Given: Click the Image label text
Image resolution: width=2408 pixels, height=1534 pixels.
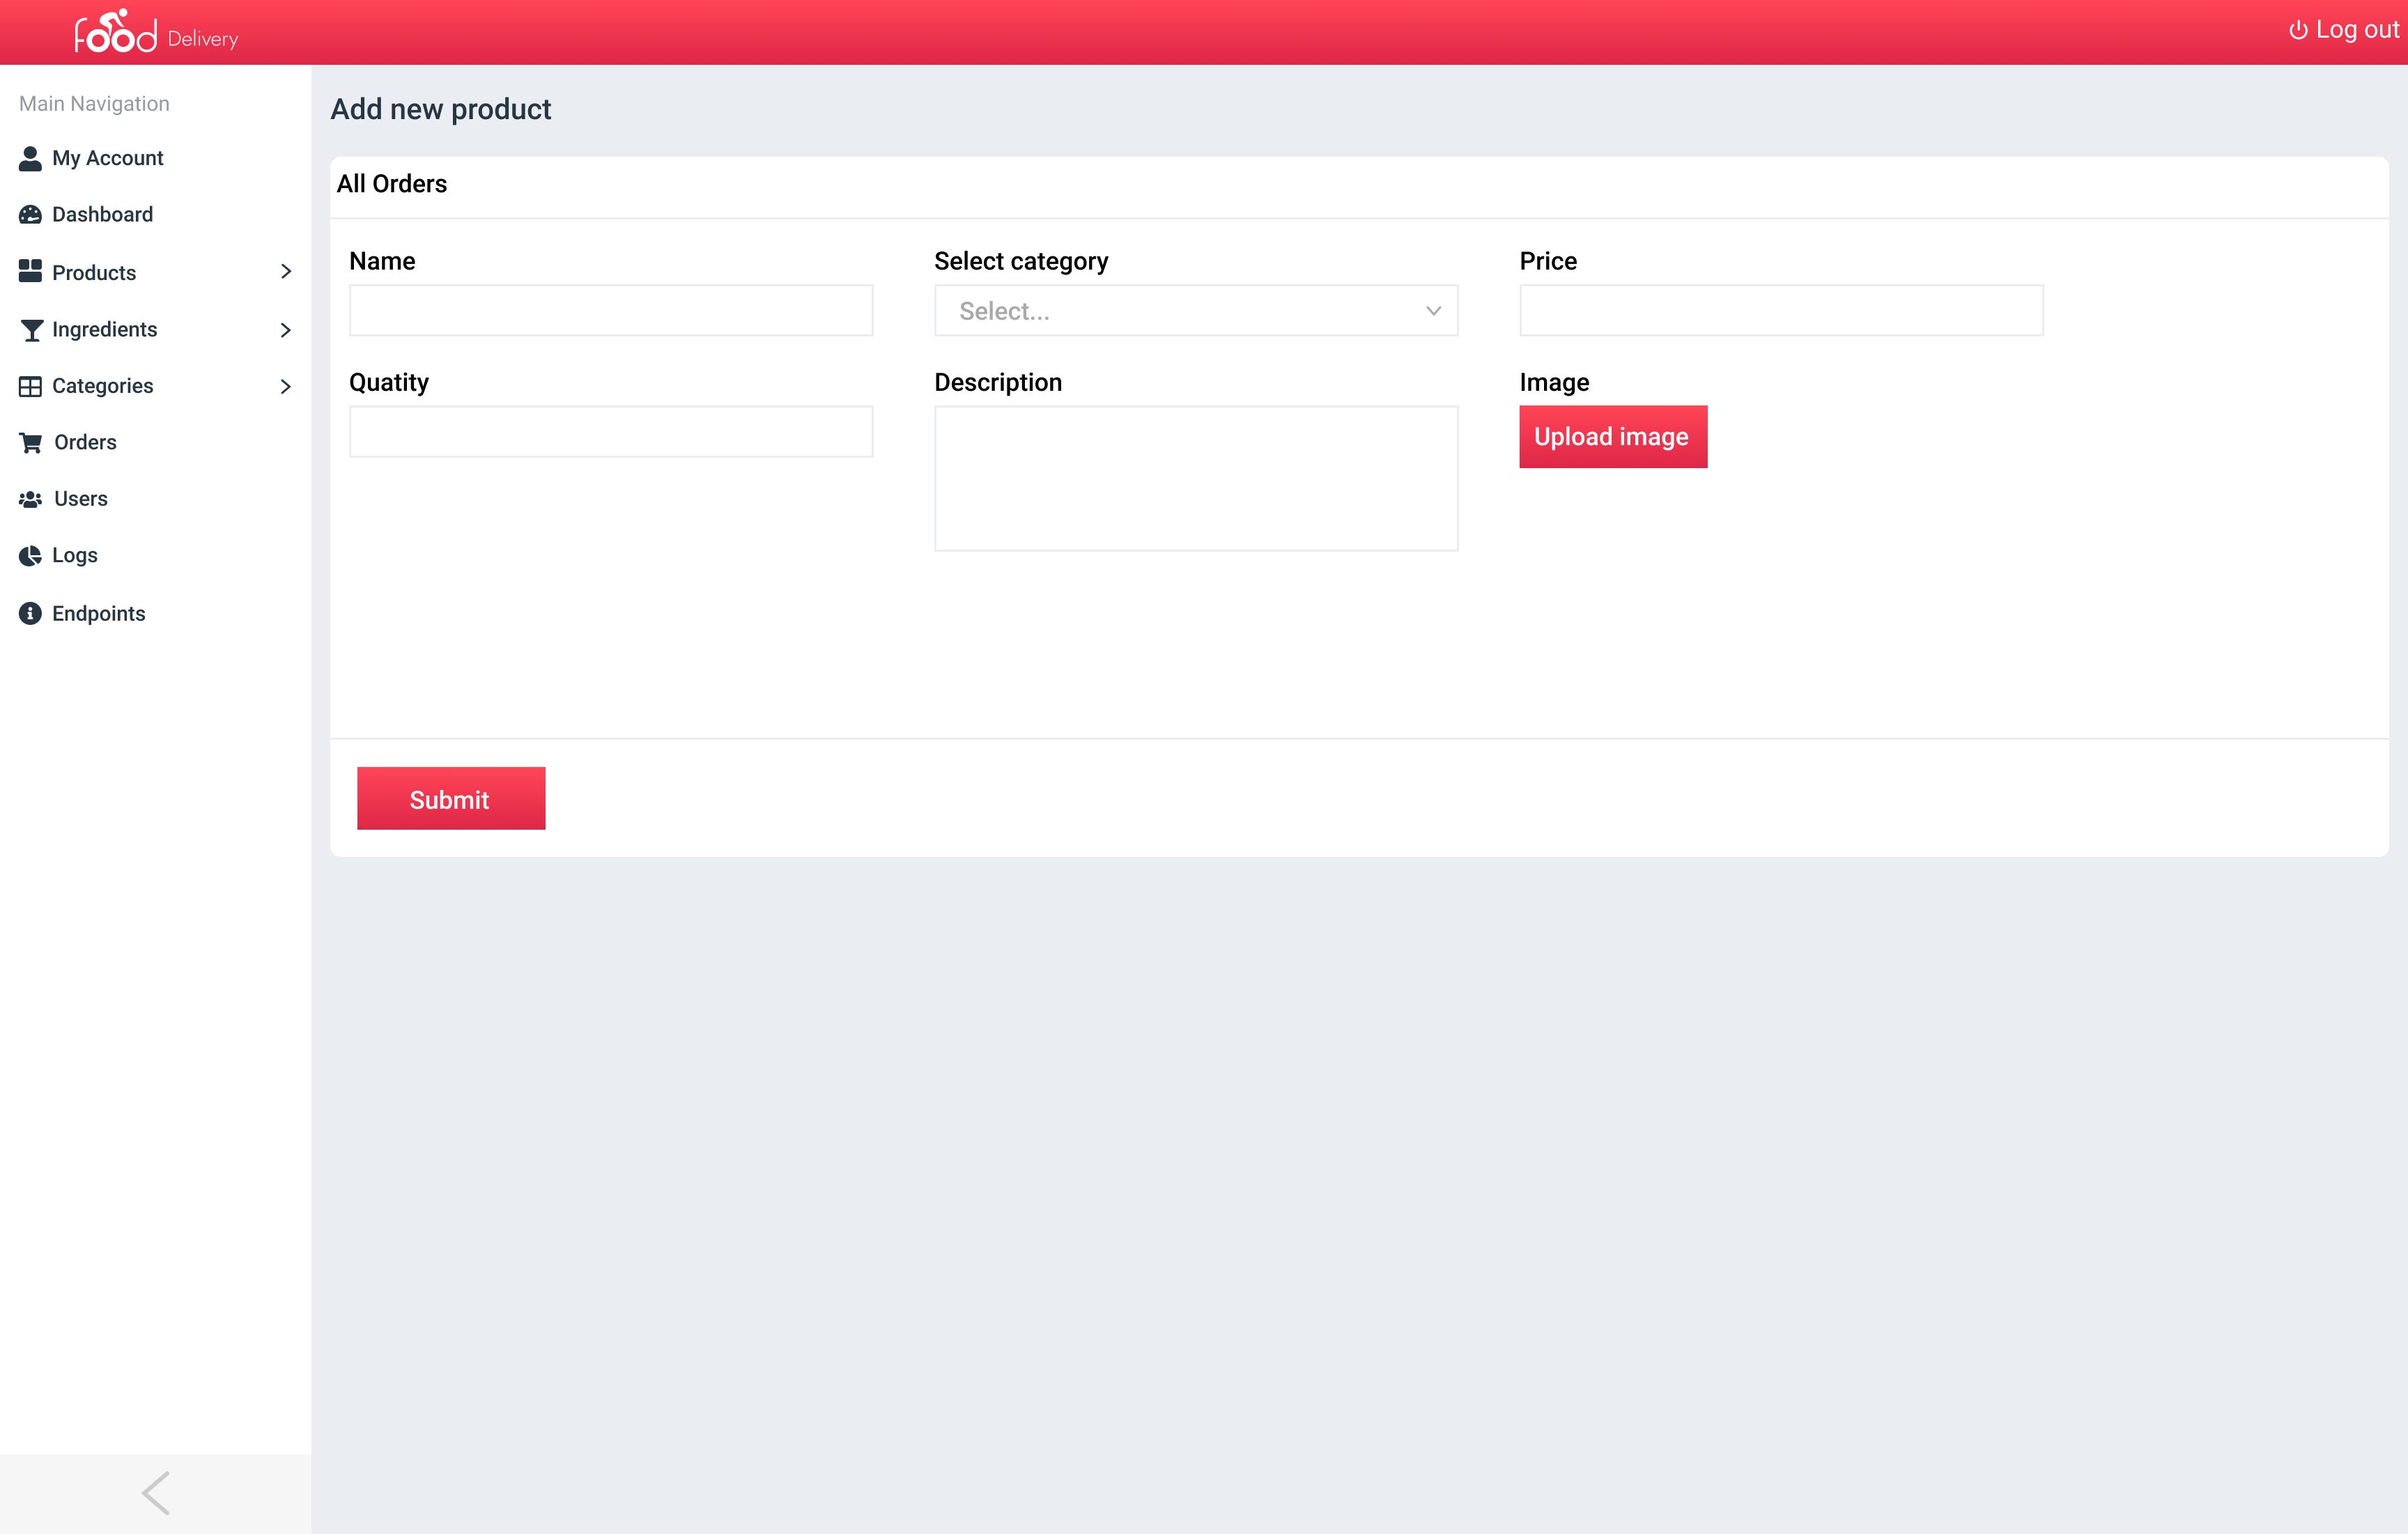Looking at the screenshot, I should [x=1554, y=383].
